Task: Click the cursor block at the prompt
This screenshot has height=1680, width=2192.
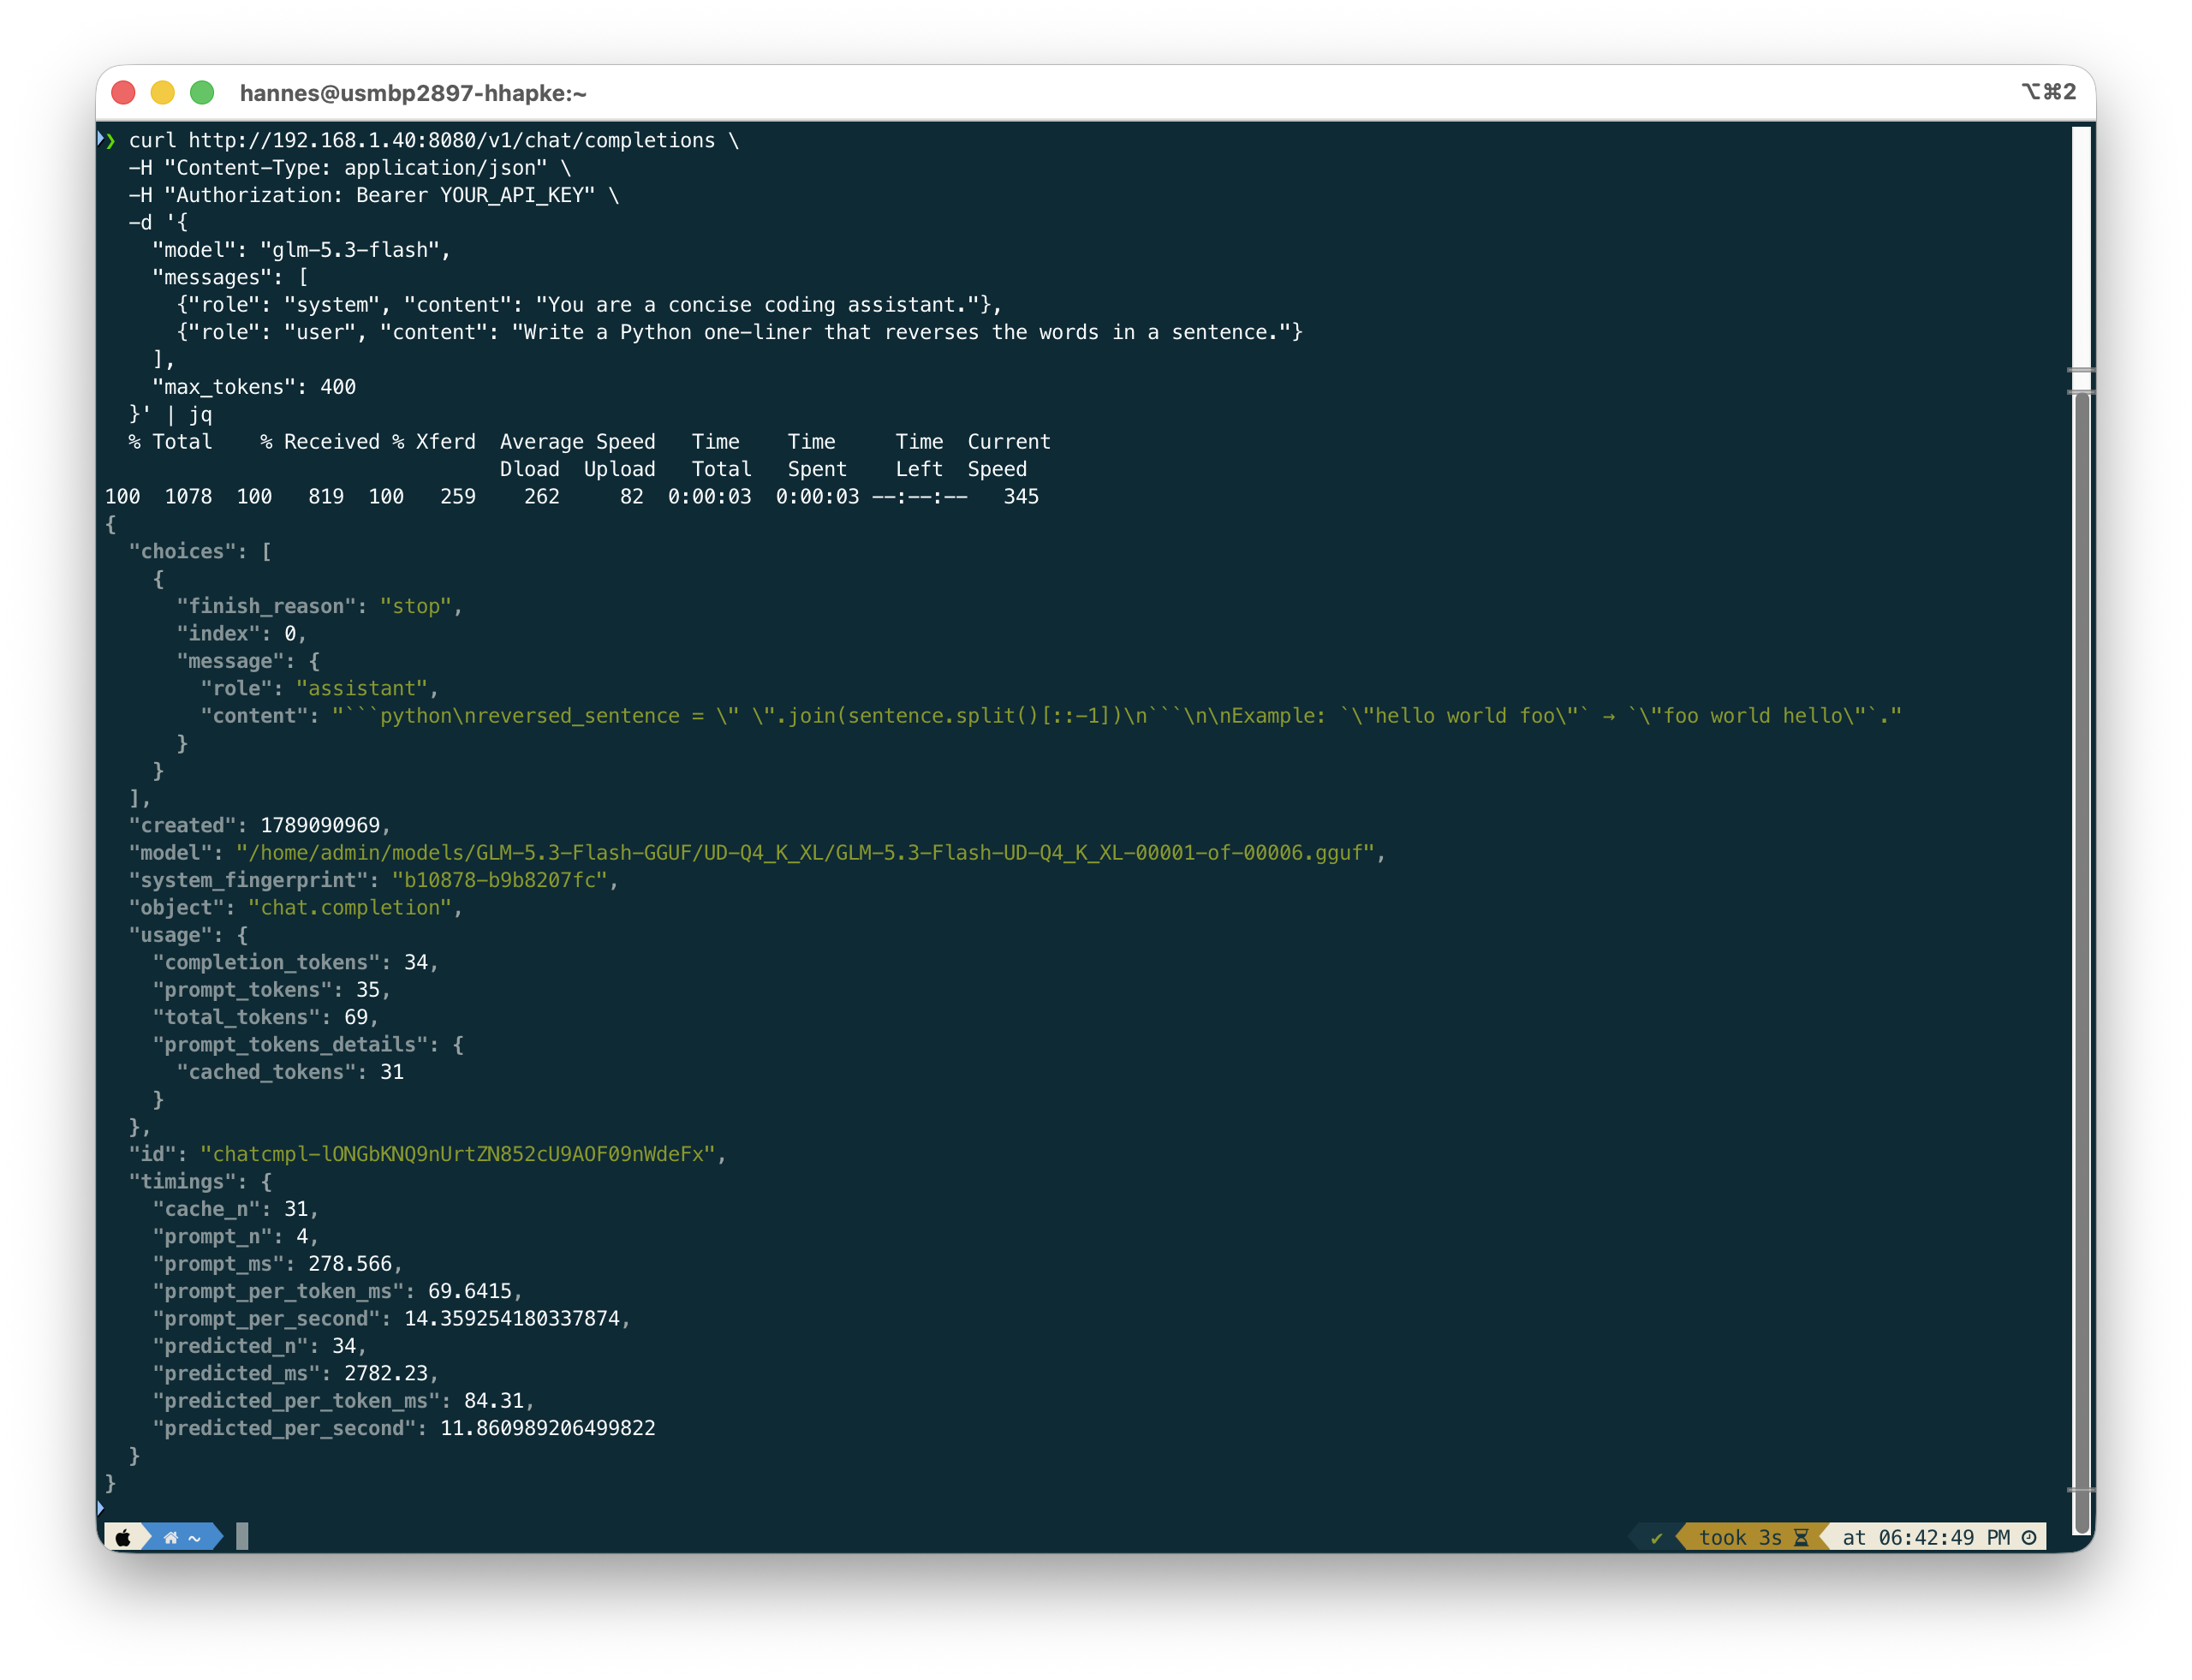Action: (242, 1536)
